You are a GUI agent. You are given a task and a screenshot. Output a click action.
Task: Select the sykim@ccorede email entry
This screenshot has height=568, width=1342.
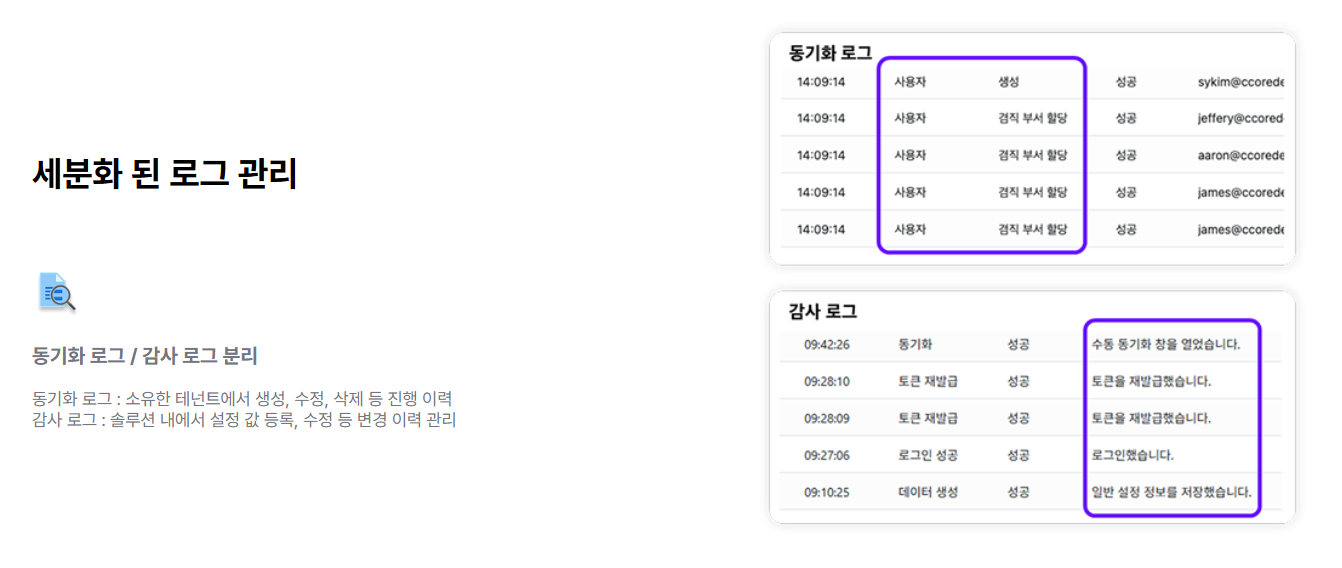1240,81
